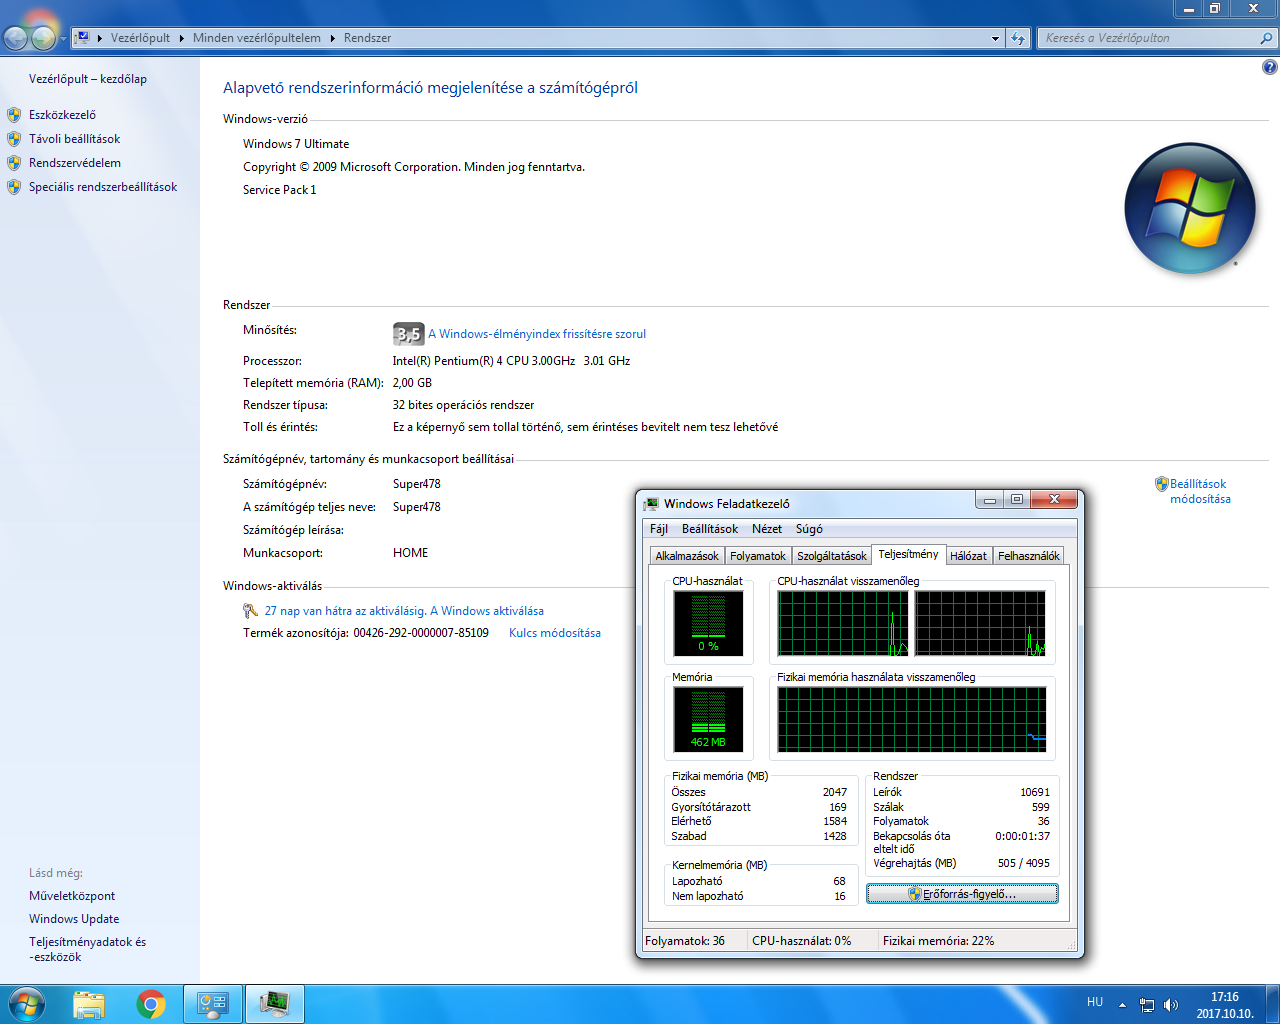
Task: Click the search magnifier icon
Action: (x=1267, y=38)
